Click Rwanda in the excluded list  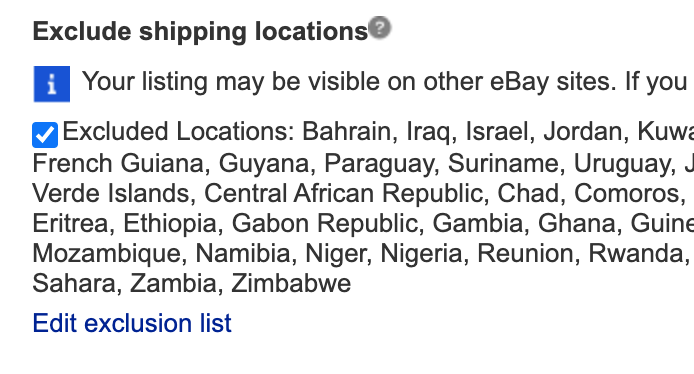click(635, 254)
